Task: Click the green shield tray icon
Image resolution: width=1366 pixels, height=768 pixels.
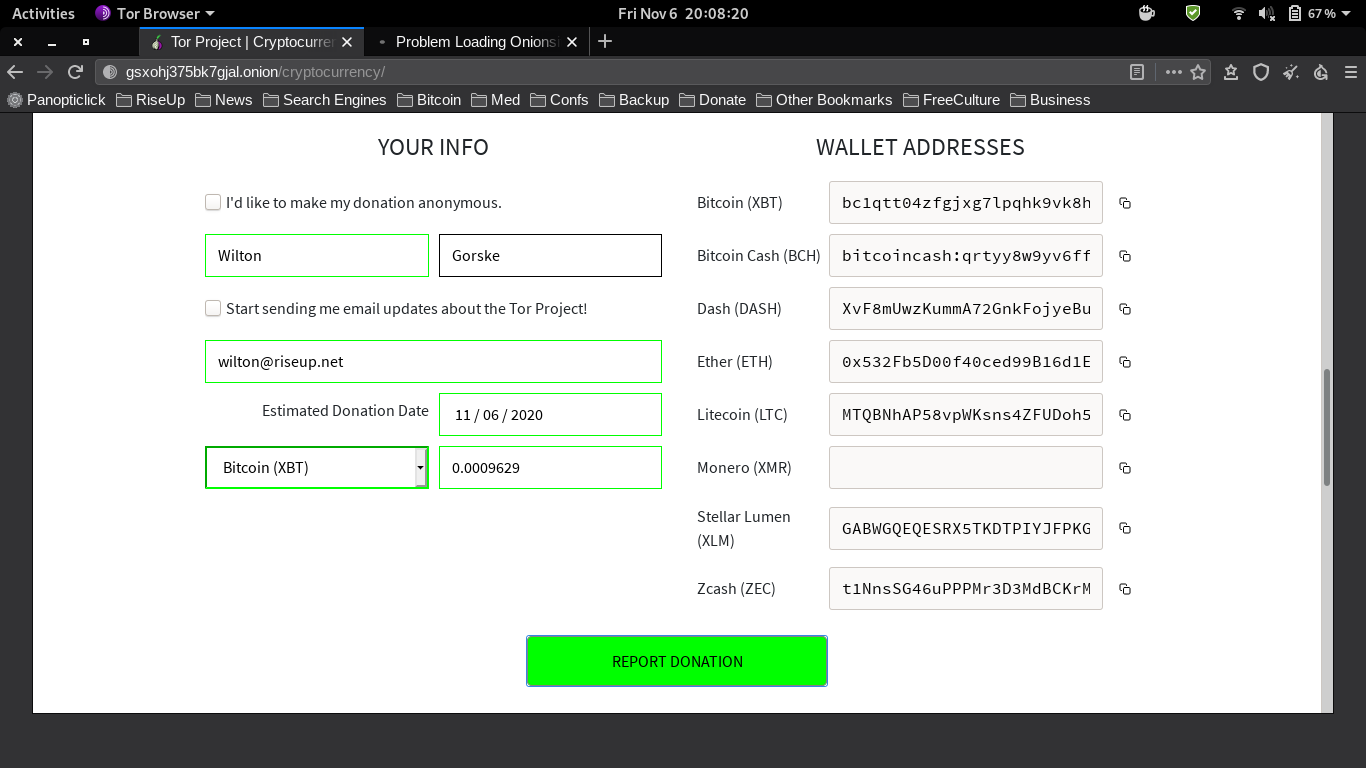Action: [1193, 13]
